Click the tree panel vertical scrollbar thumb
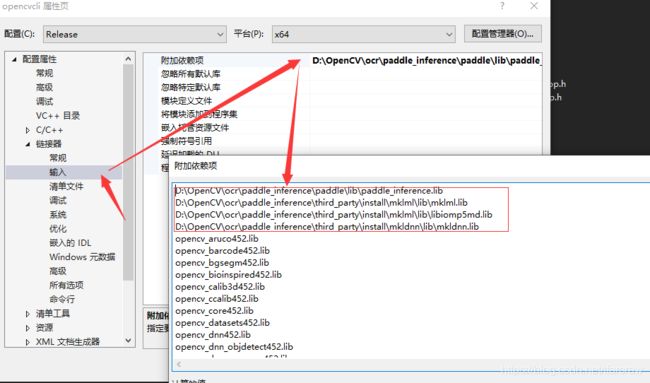 click(128, 172)
